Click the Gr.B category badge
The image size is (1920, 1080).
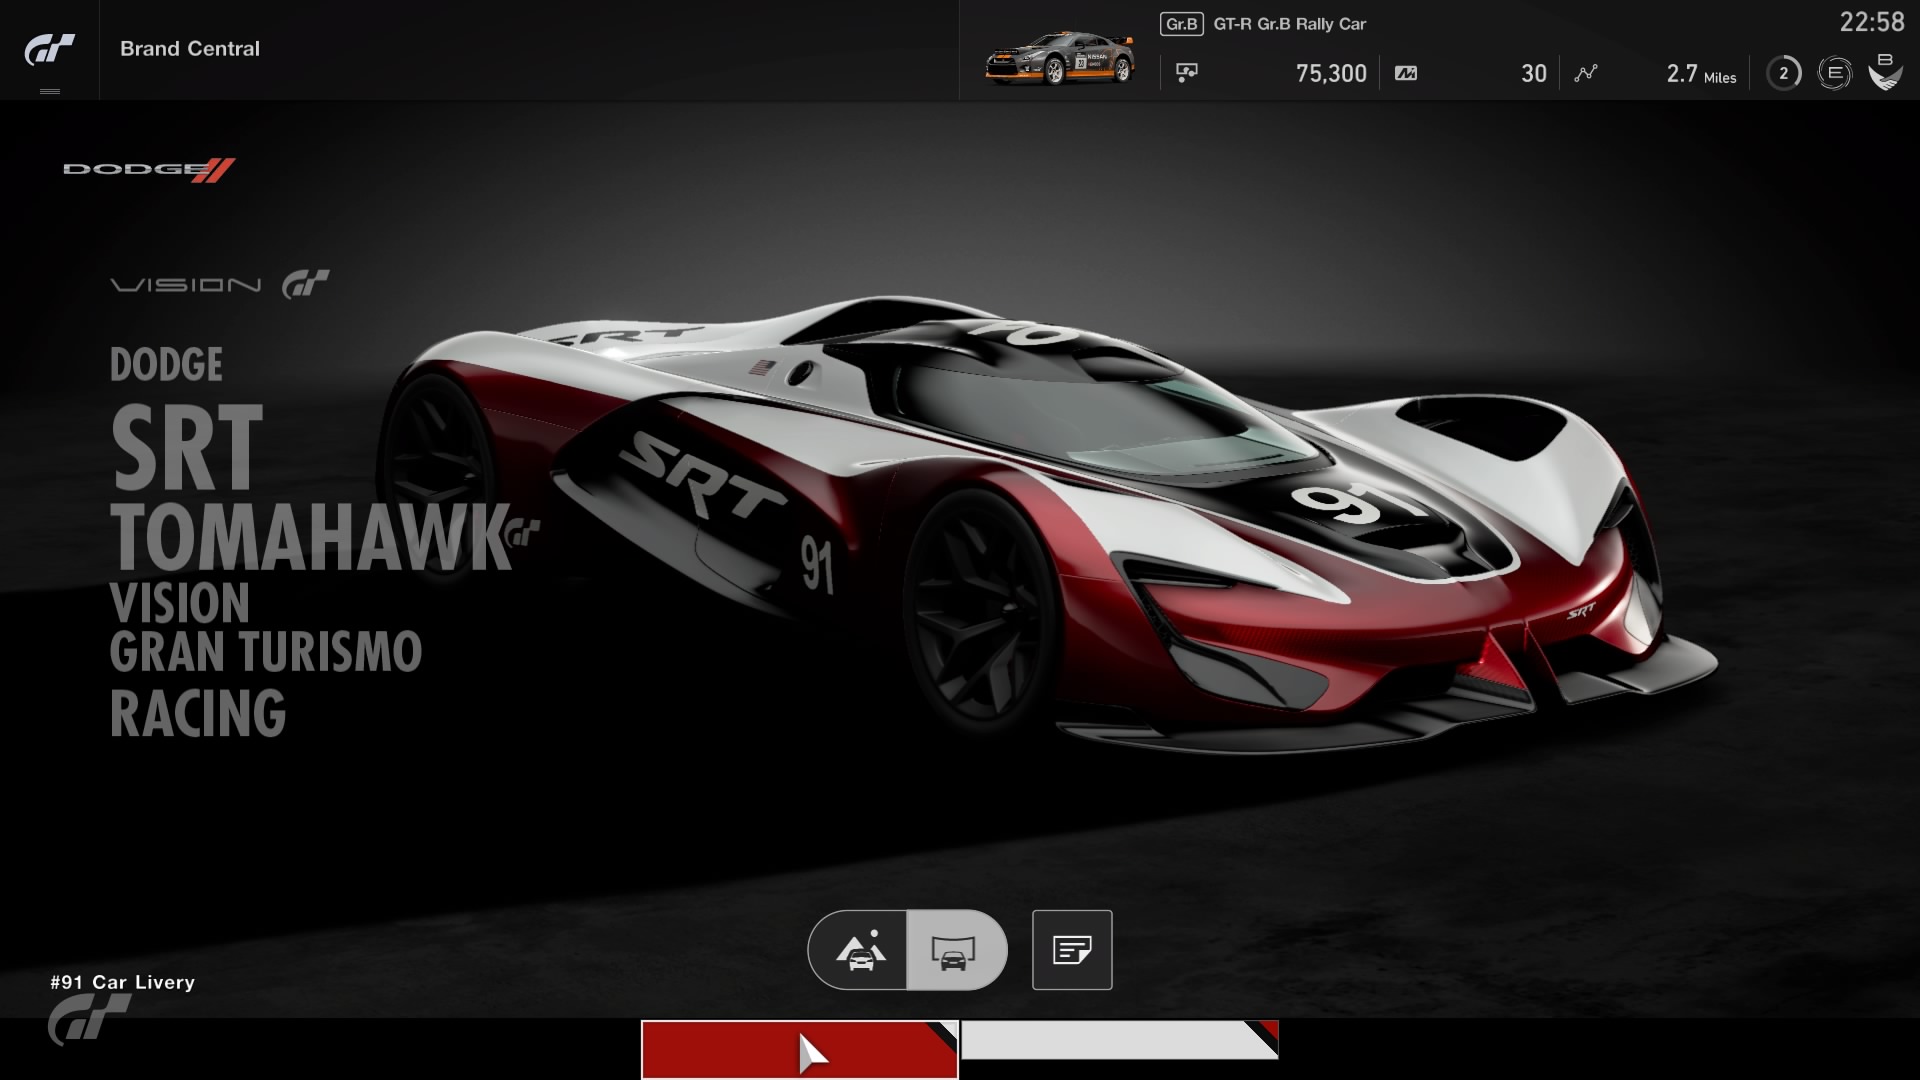(1181, 24)
